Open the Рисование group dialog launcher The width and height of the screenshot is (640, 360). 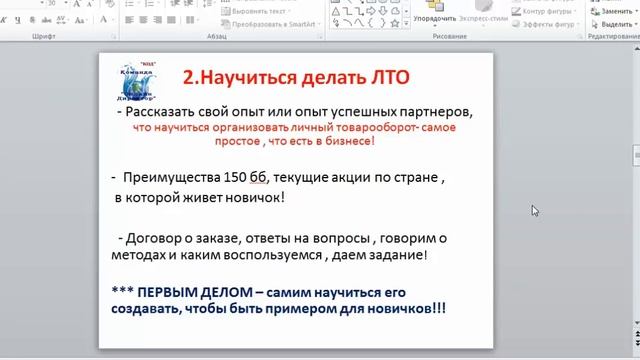[580, 37]
